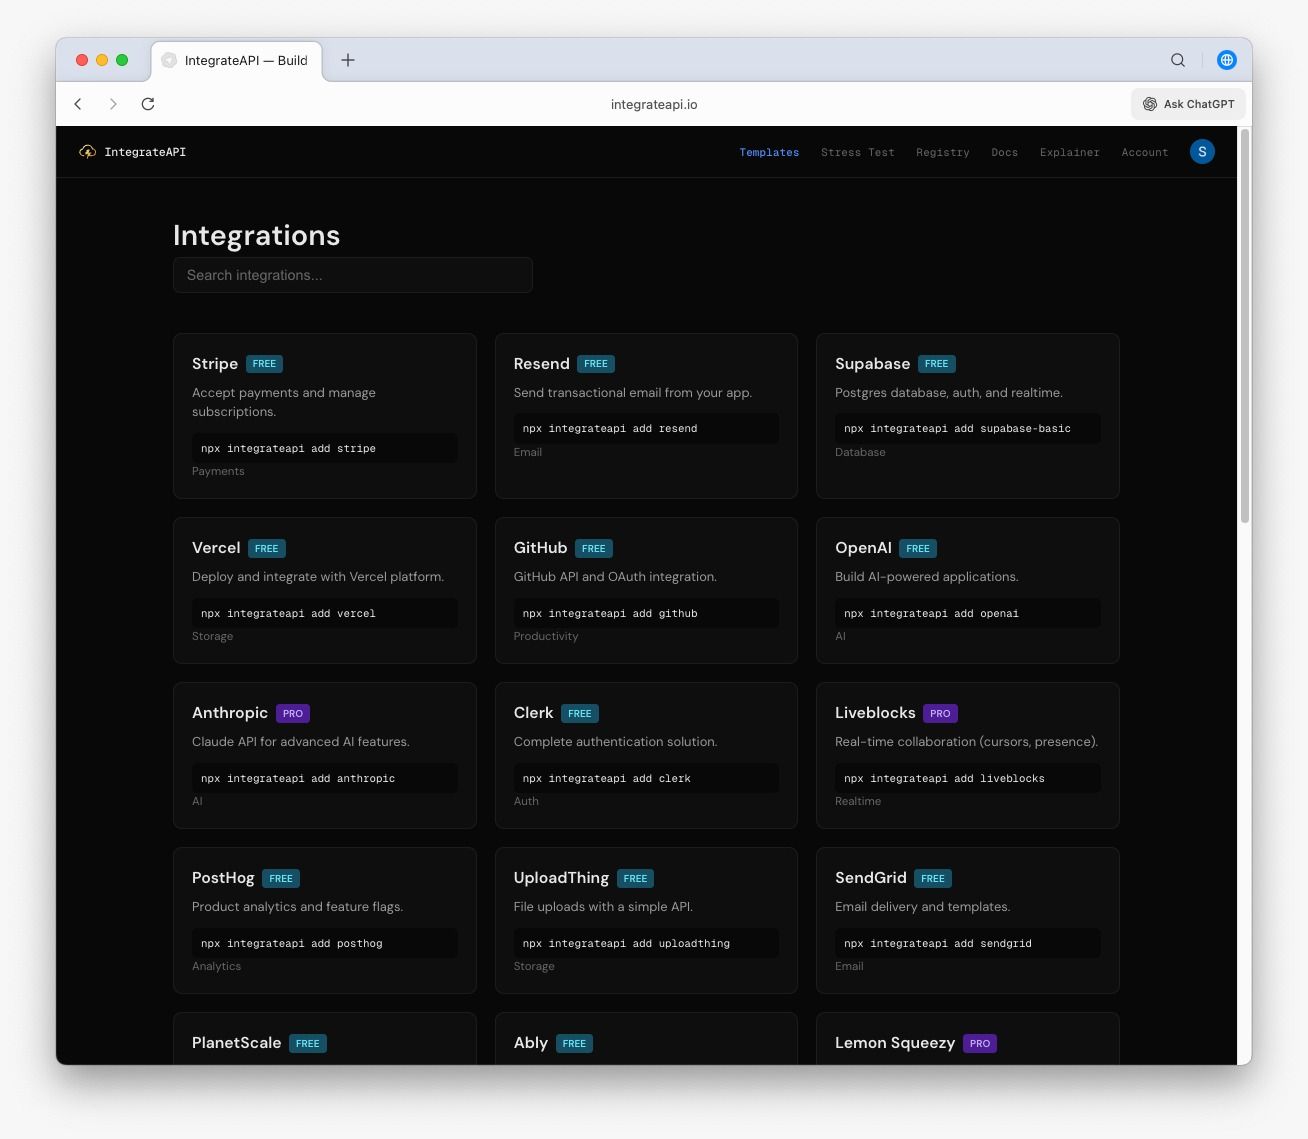
Task: Go back using the back arrow
Action: click(x=78, y=104)
